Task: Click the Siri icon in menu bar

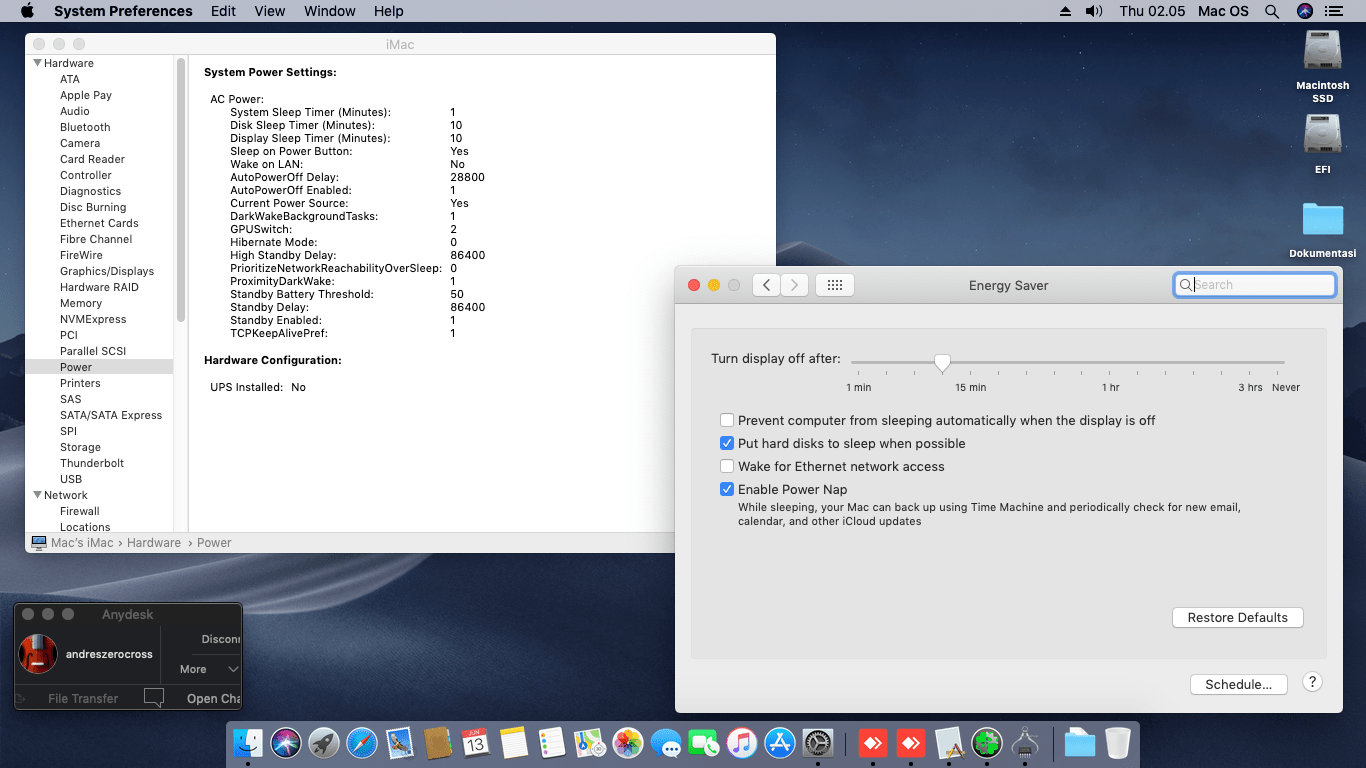Action: (x=1304, y=11)
